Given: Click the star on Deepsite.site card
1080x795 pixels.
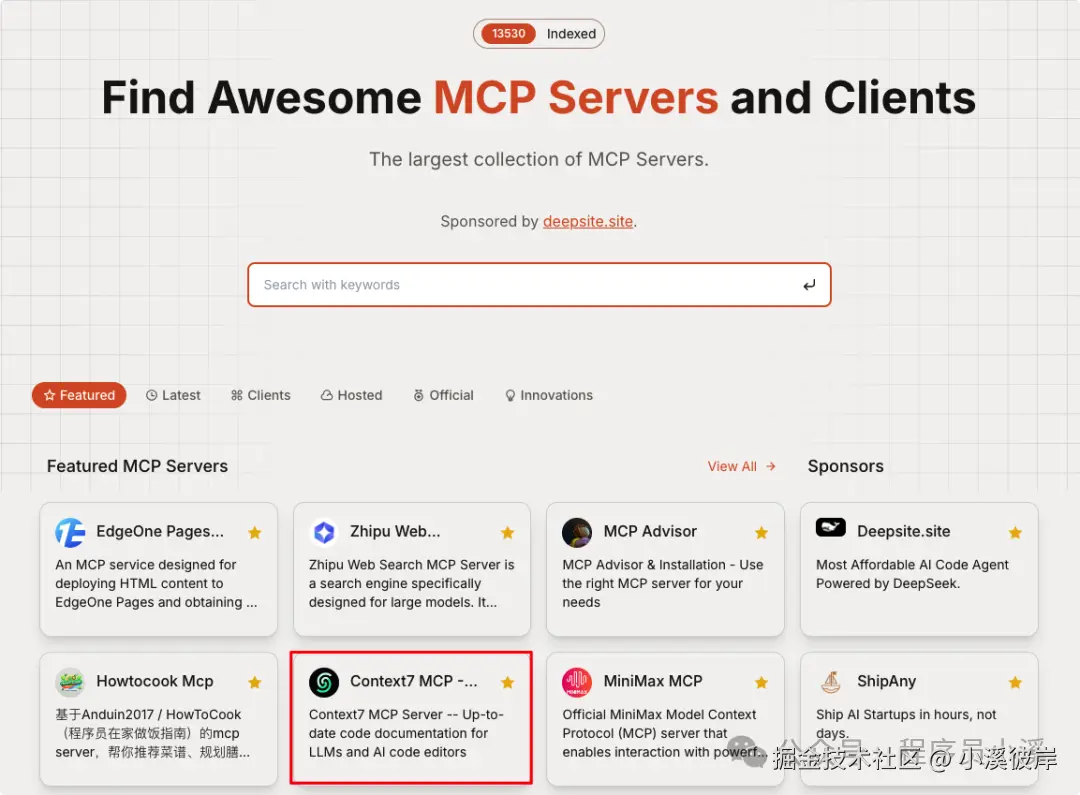Looking at the screenshot, I should (1015, 533).
